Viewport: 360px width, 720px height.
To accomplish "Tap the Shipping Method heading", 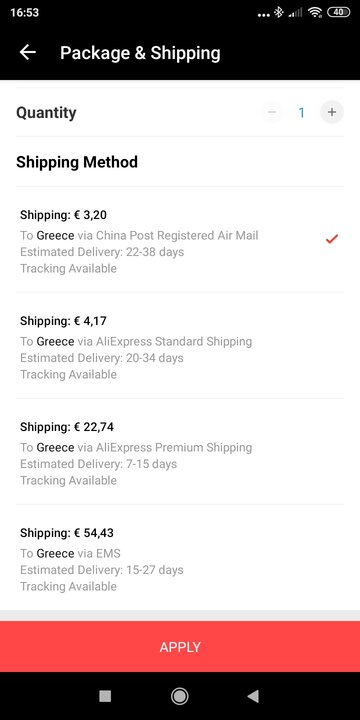I will pos(77,162).
